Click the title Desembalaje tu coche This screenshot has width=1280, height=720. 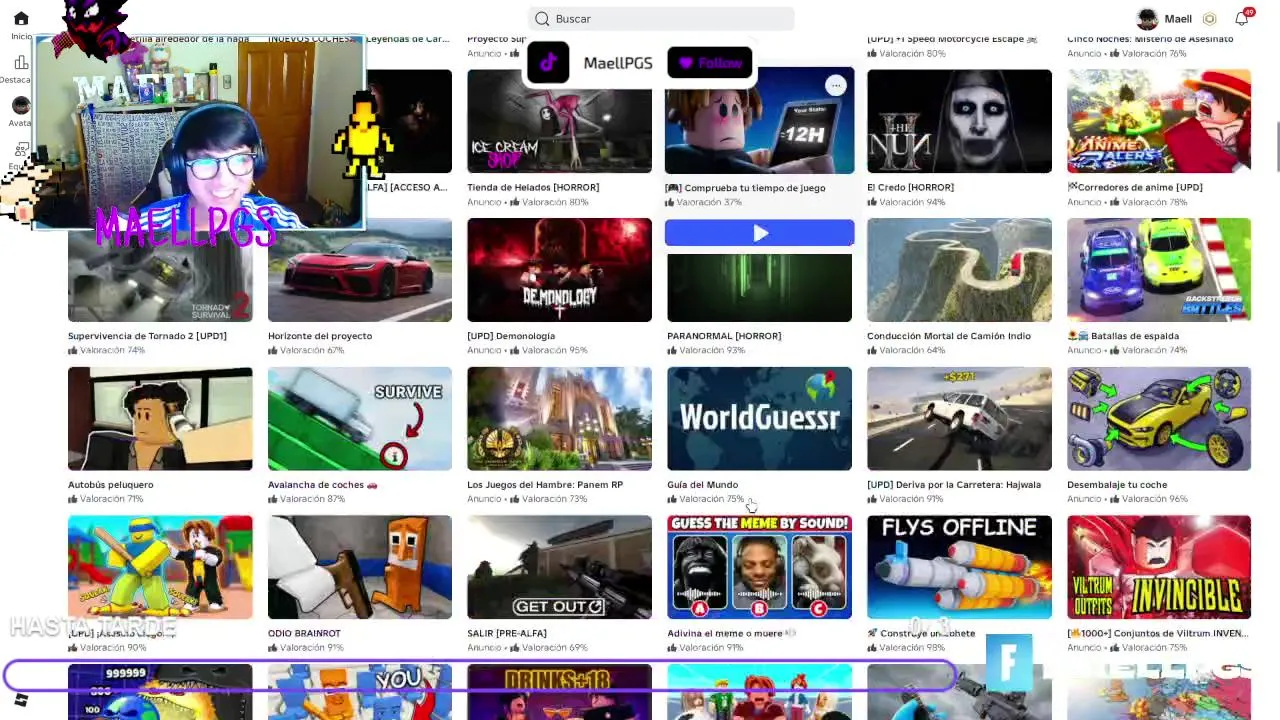point(1117,485)
